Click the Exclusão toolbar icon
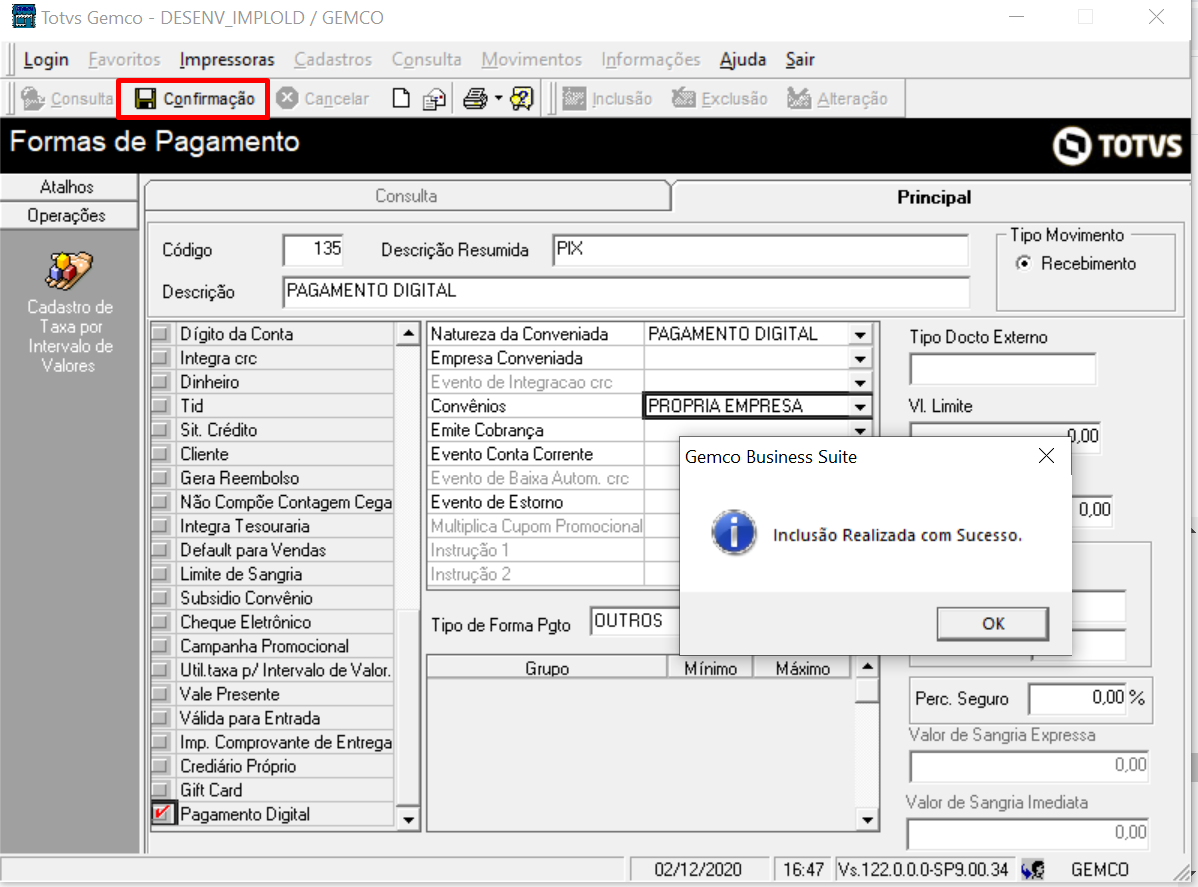 683,99
